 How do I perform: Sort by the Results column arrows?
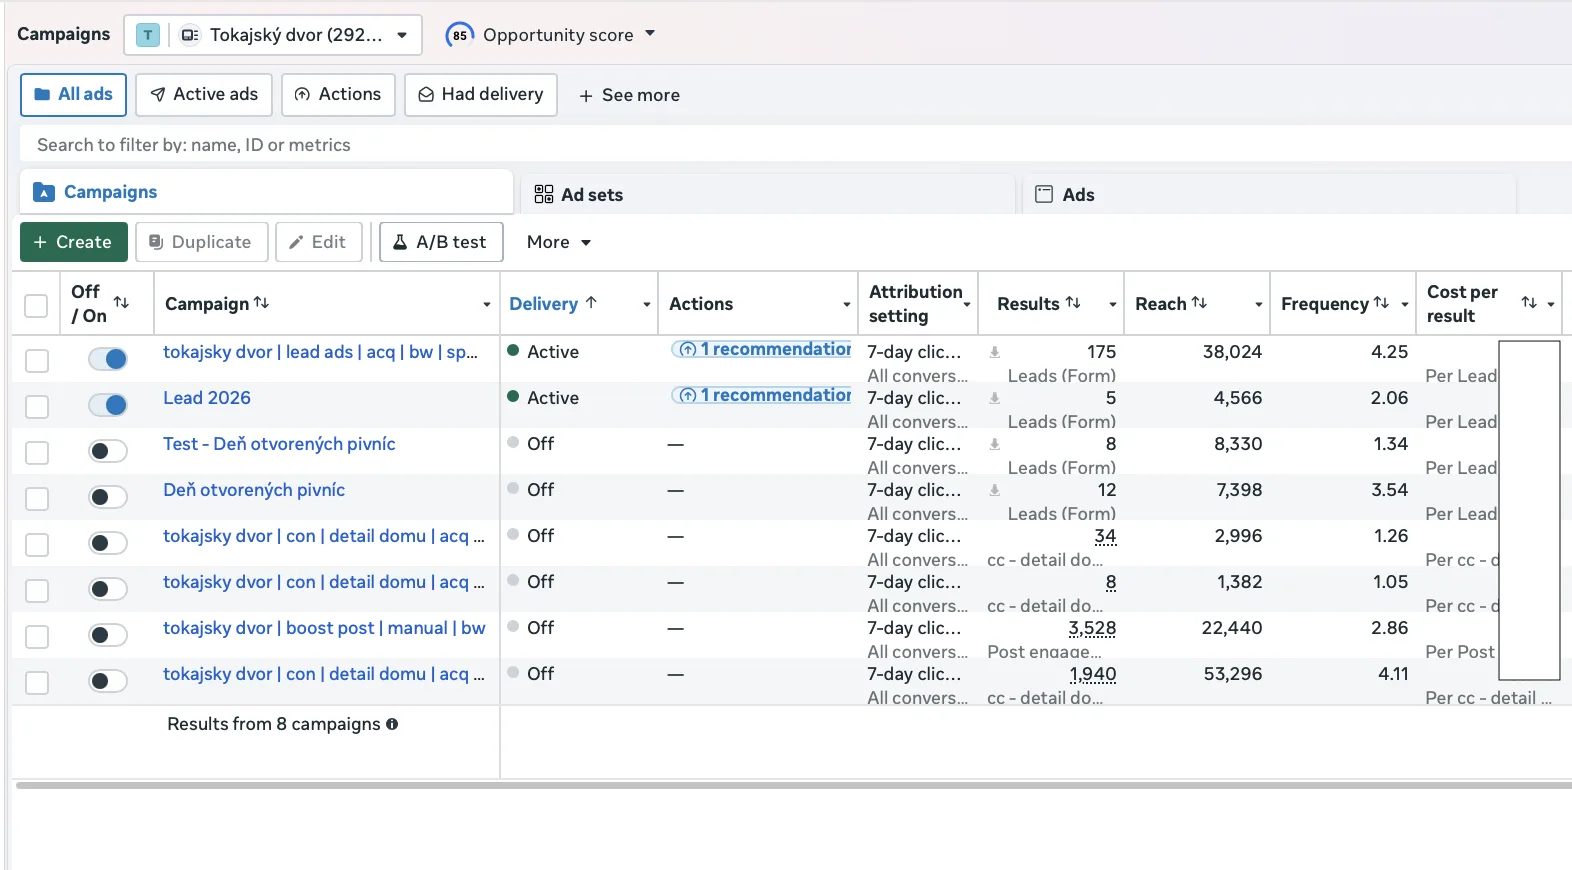pos(1073,302)
